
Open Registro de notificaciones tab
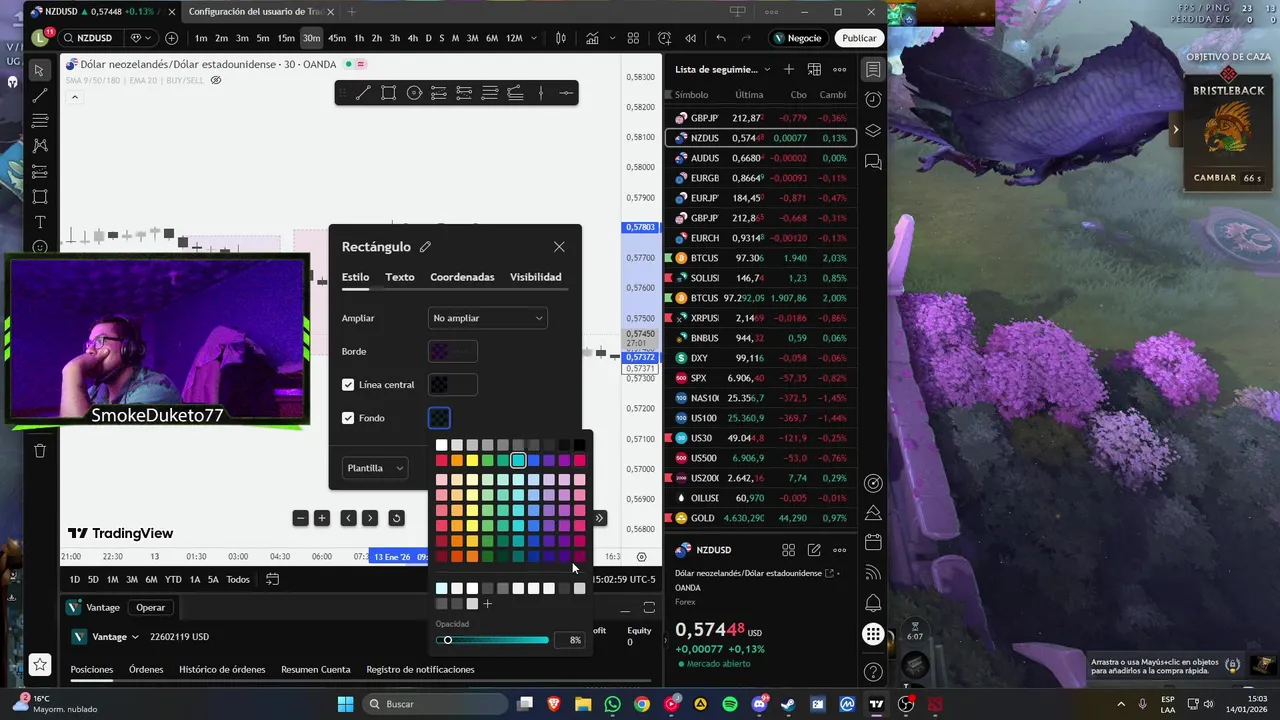pos(420,669)
